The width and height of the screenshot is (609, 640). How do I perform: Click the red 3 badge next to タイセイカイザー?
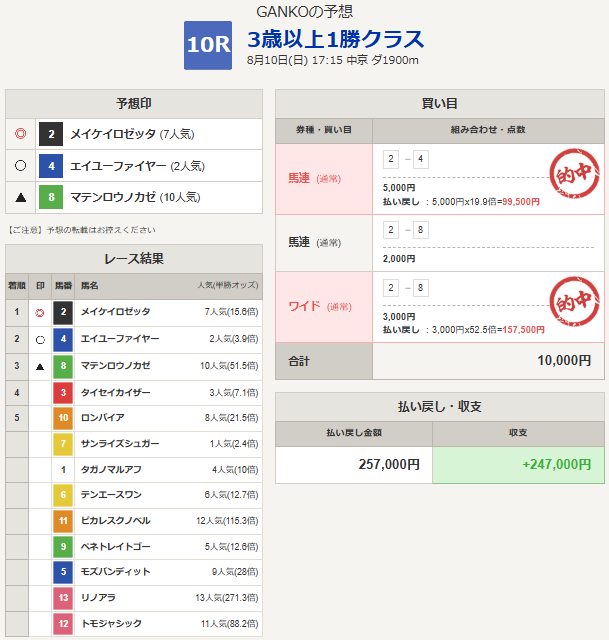pos(63,393)
